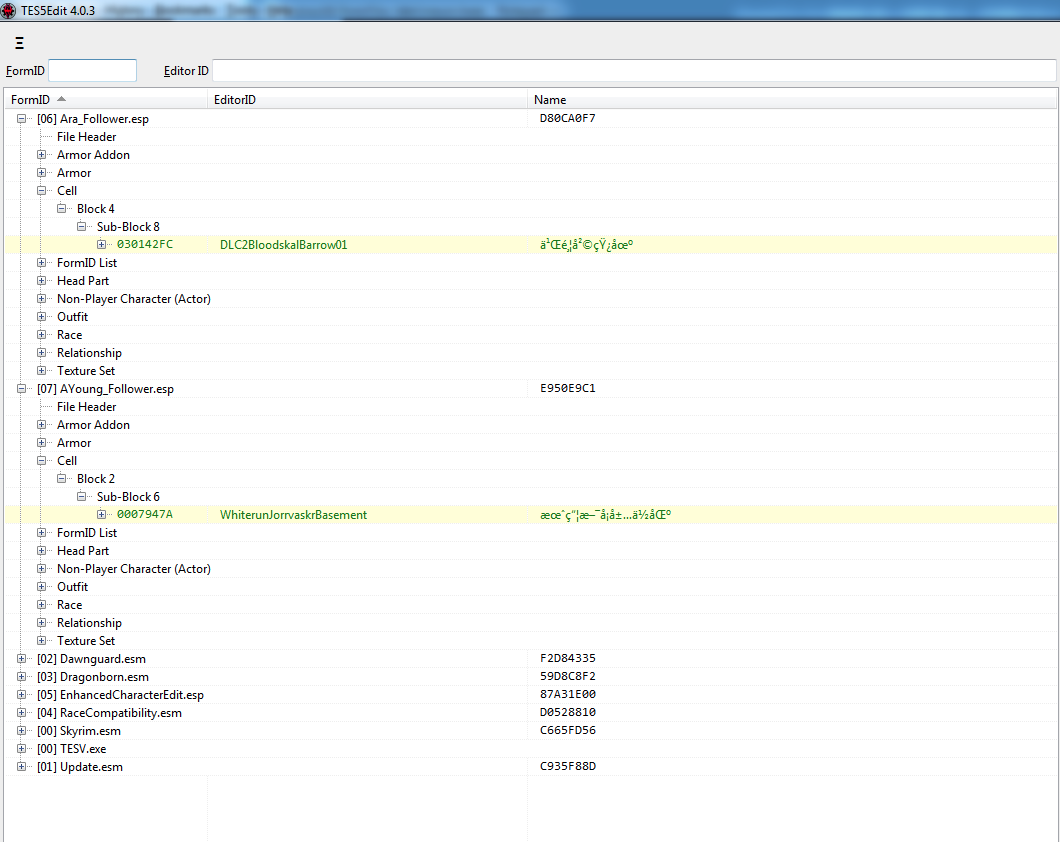Viewport: 1060px width, 842px height.
Task: Expand the [02] Dawnguard.esm node
Action: [22, 658]
